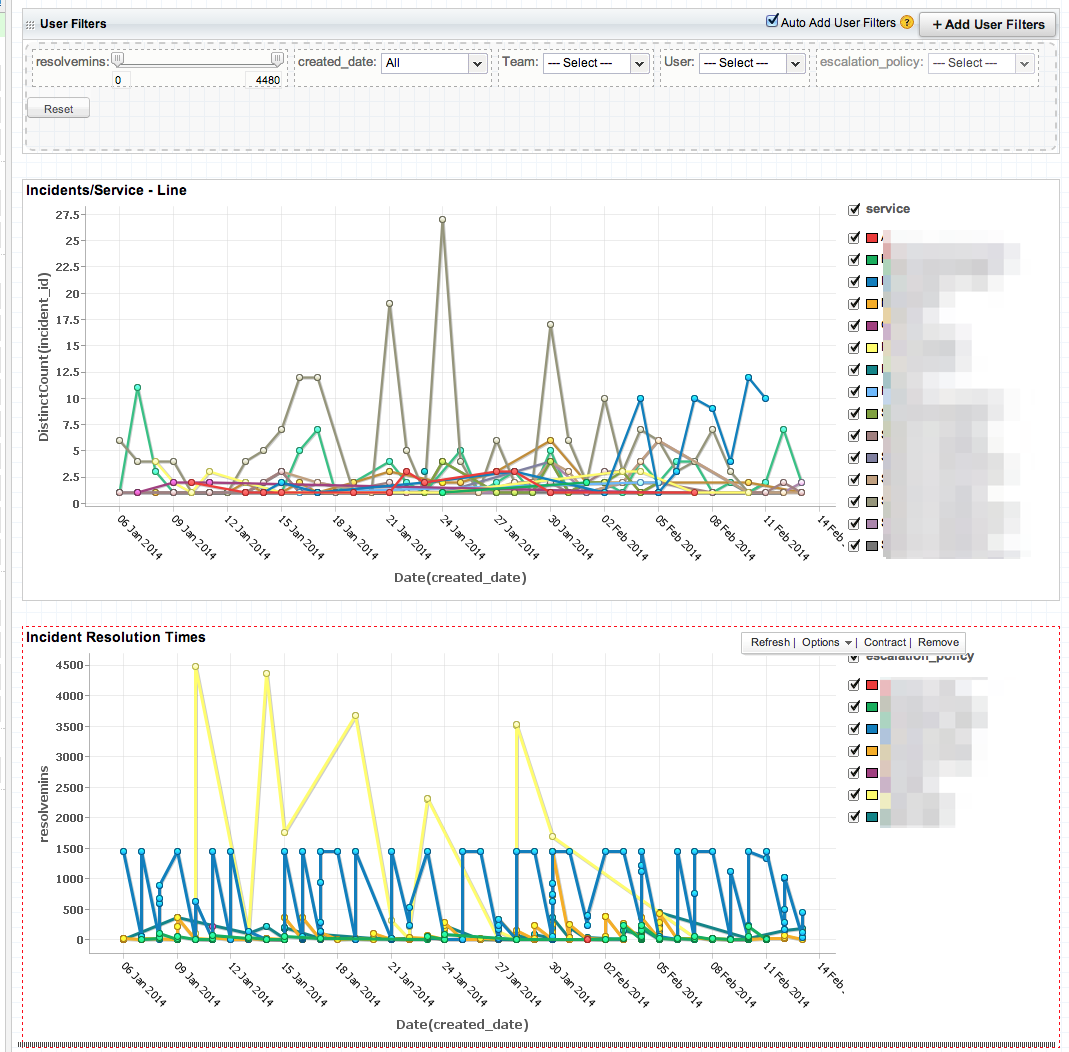Click the yellow help icon beside Auto Add User Filters
The height and width of the screenshot is (1052, 1069).
pos(907,23)
